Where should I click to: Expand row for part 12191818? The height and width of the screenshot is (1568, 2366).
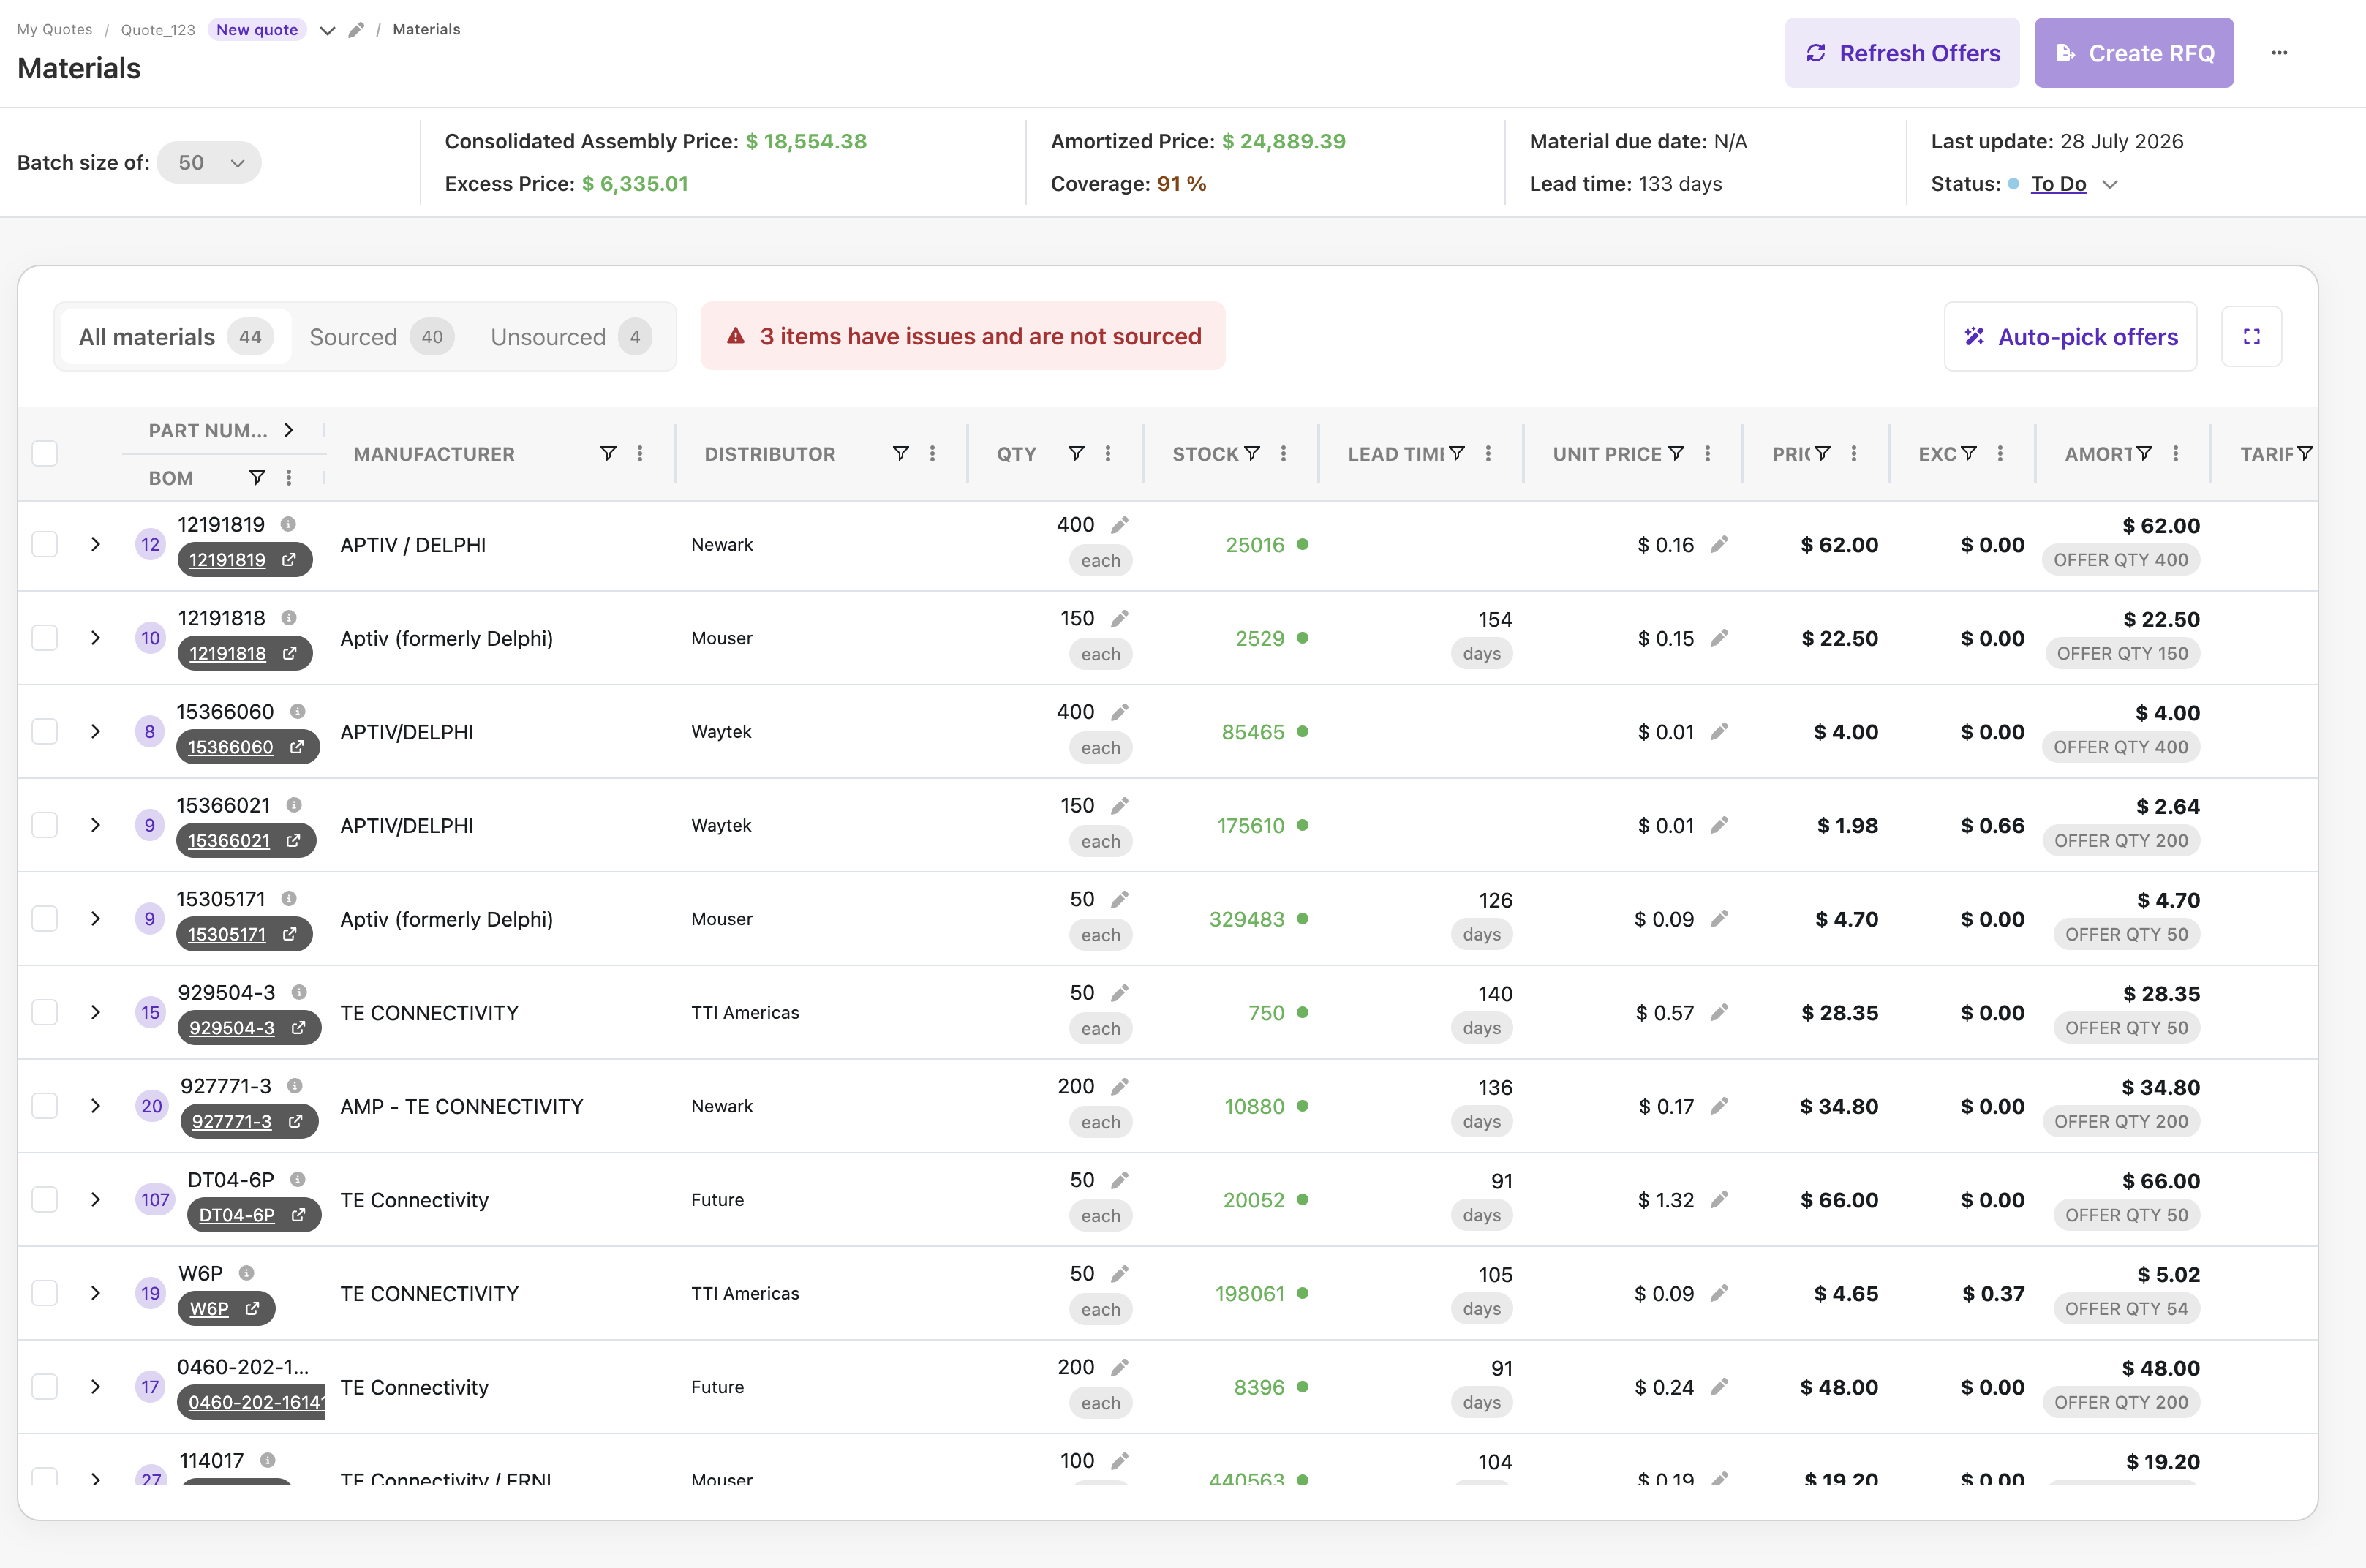(x=95, y=638)
